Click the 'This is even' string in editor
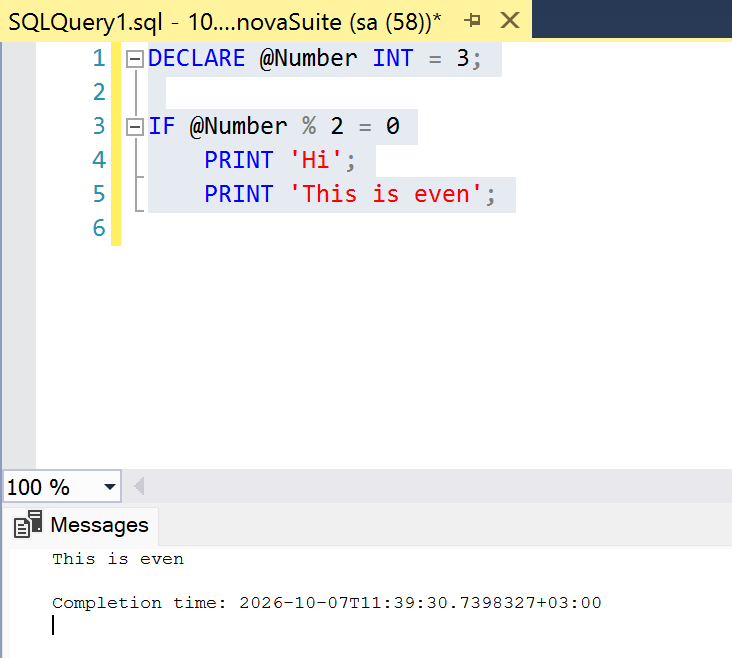 [x=386, y=194]
